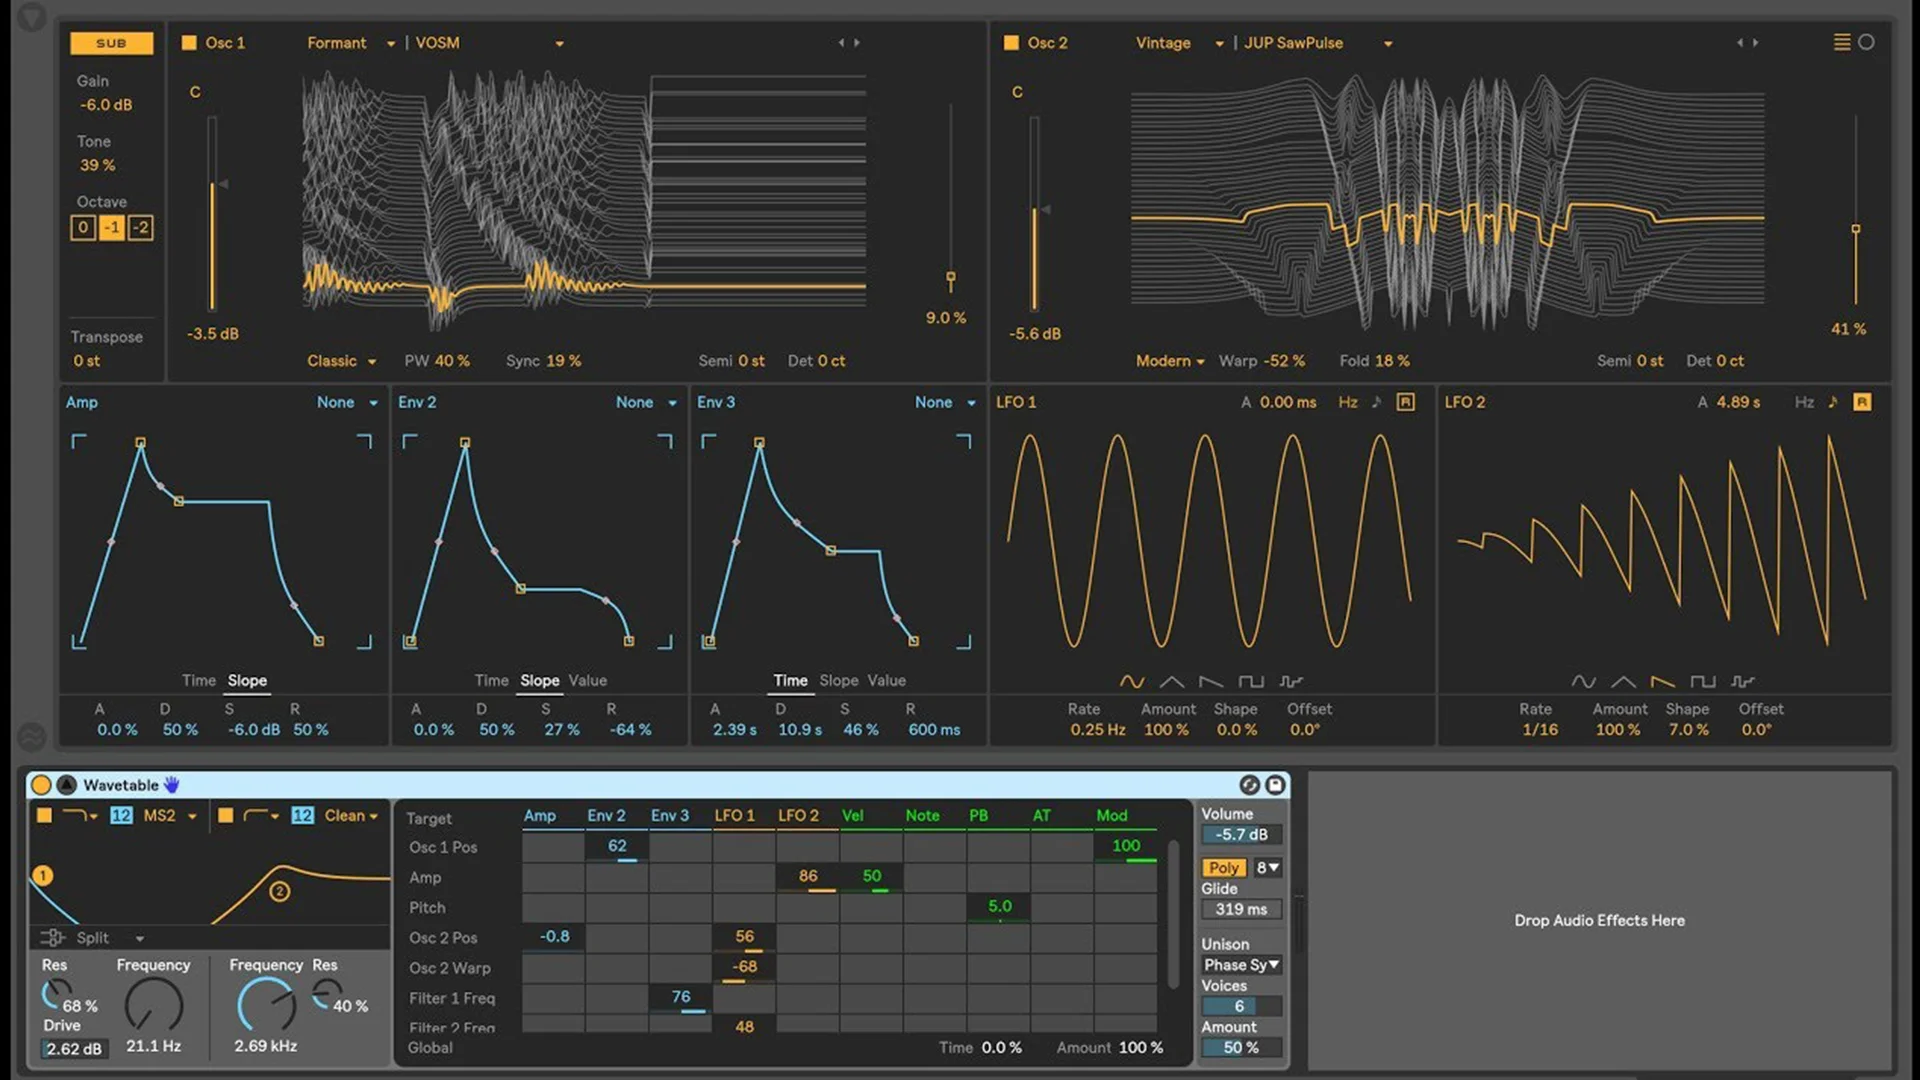
Task: Toggle the SUB oscillator on/off
Action: point(111,43)
